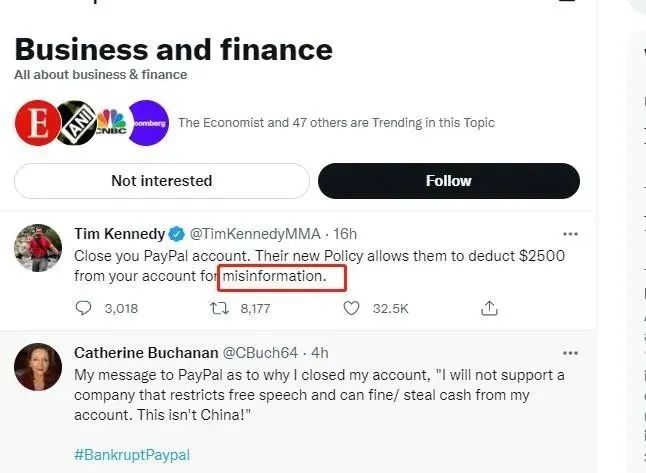Open more options on Catherine Buchanan's tweet
This screenshot has height=473, width=646.
point(570,353)
